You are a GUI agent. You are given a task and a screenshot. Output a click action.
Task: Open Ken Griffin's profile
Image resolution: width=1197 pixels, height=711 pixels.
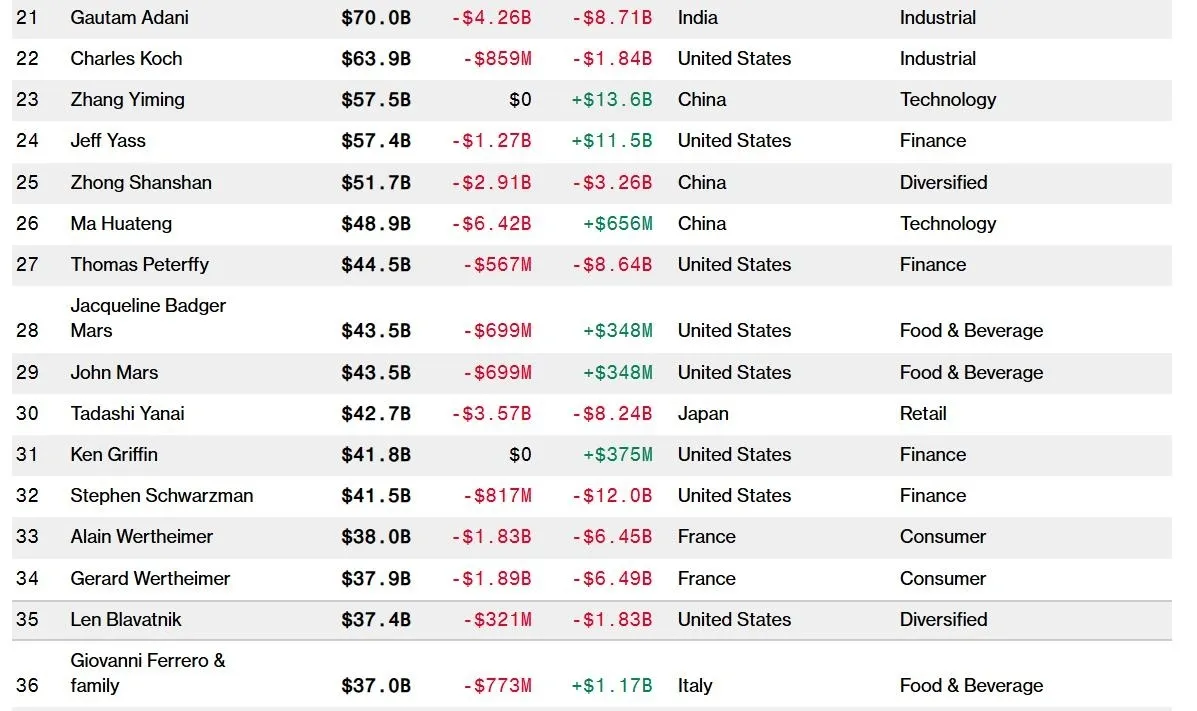pos(114,454)
